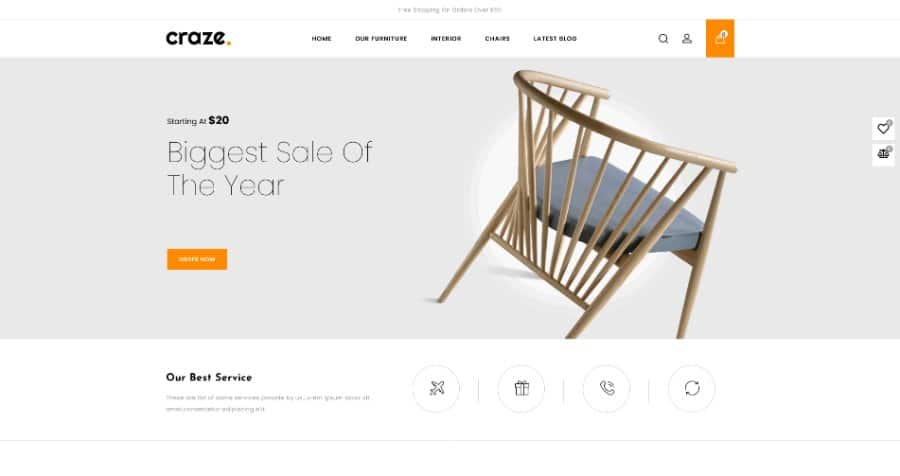Select the refresh return service icon
Viewport: 900px width, 476px height.
pos(692,389)
